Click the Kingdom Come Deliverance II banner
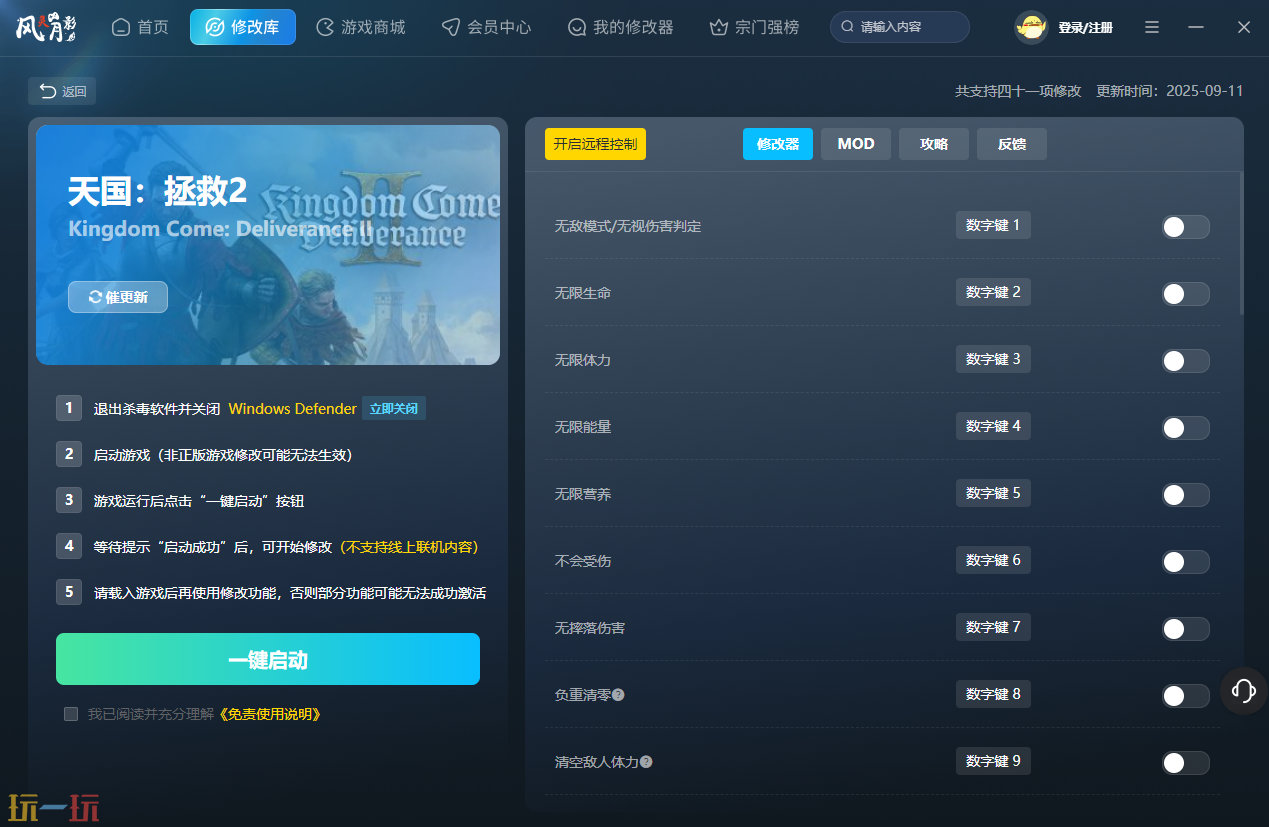1269x827 pixels. [268, 245]
